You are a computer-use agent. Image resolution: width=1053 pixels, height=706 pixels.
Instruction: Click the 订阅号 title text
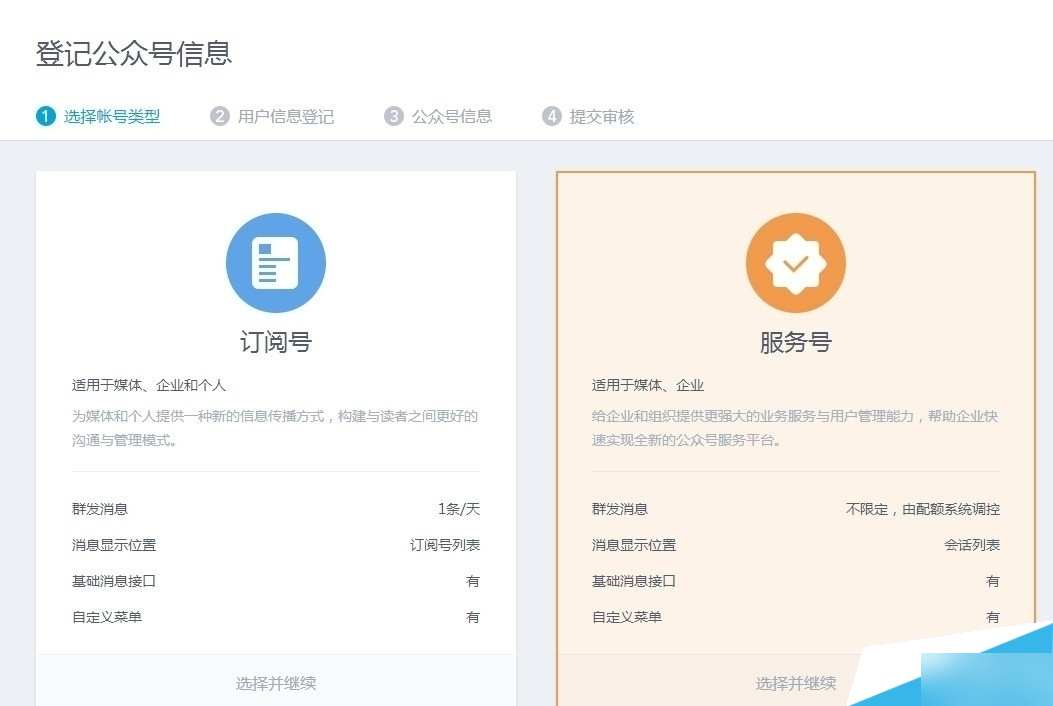[x=275, y=340]
